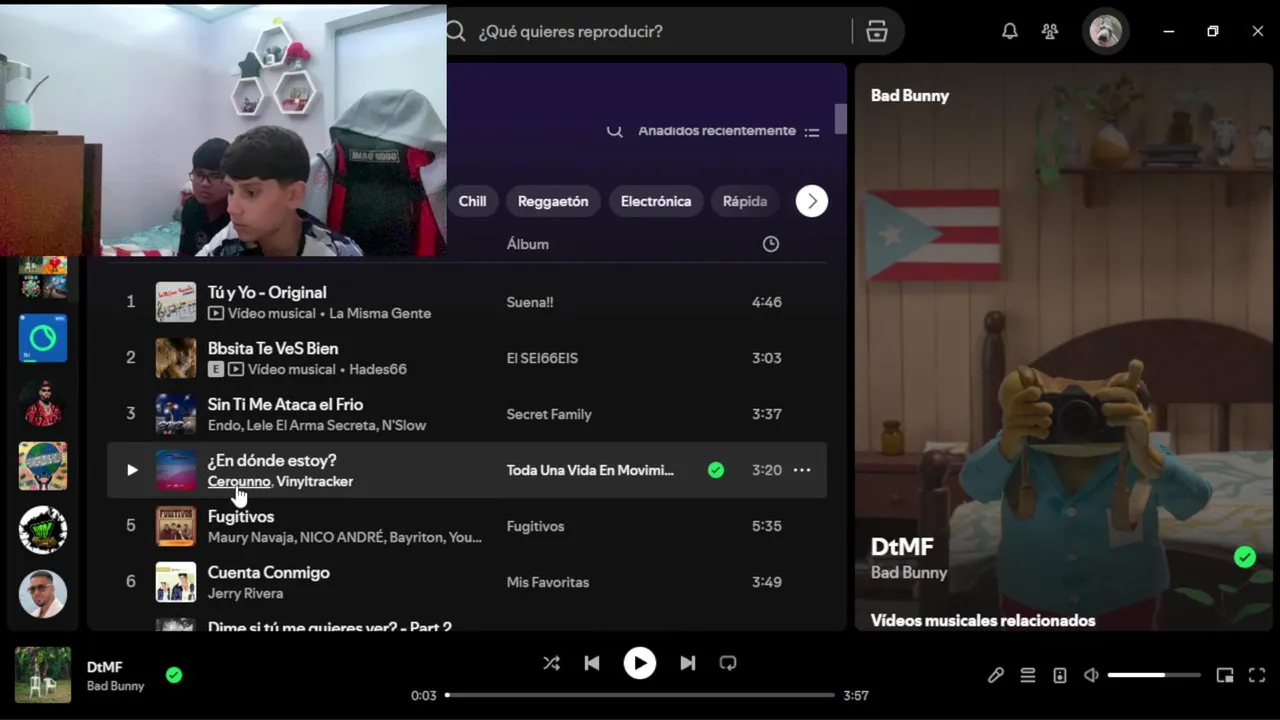Adjust the volume slider
The height and width of the screenshot is (720, 1280).
point(1154,675)
